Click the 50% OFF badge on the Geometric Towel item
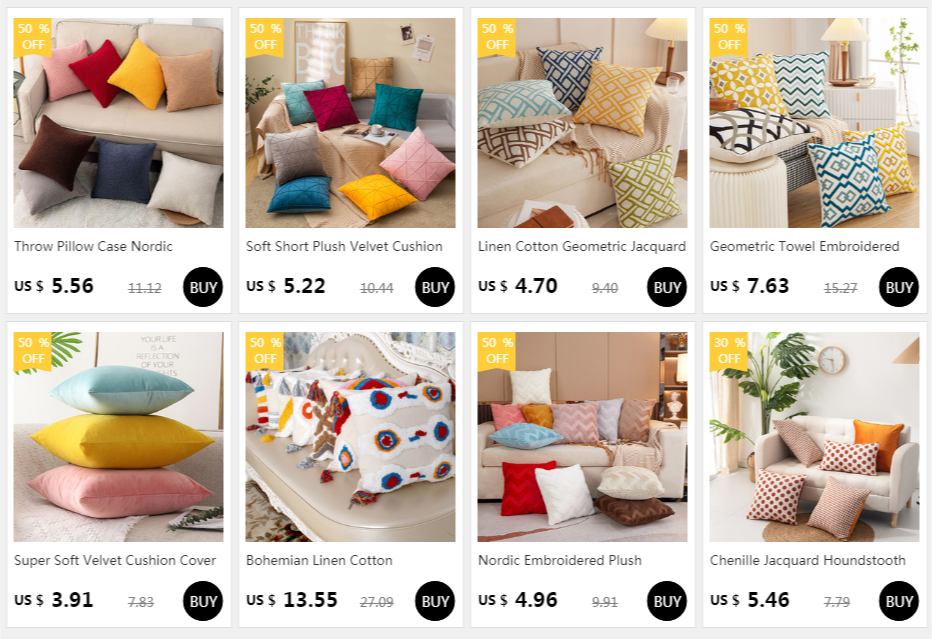 coord(728,37)
